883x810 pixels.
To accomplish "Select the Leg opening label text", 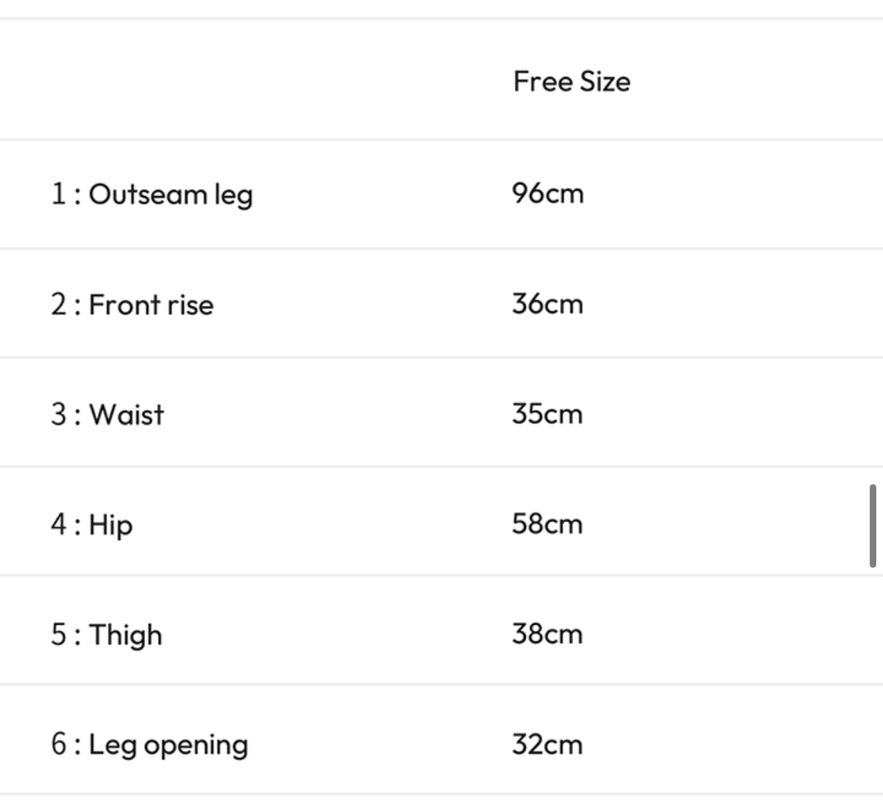I will point(168,745).
